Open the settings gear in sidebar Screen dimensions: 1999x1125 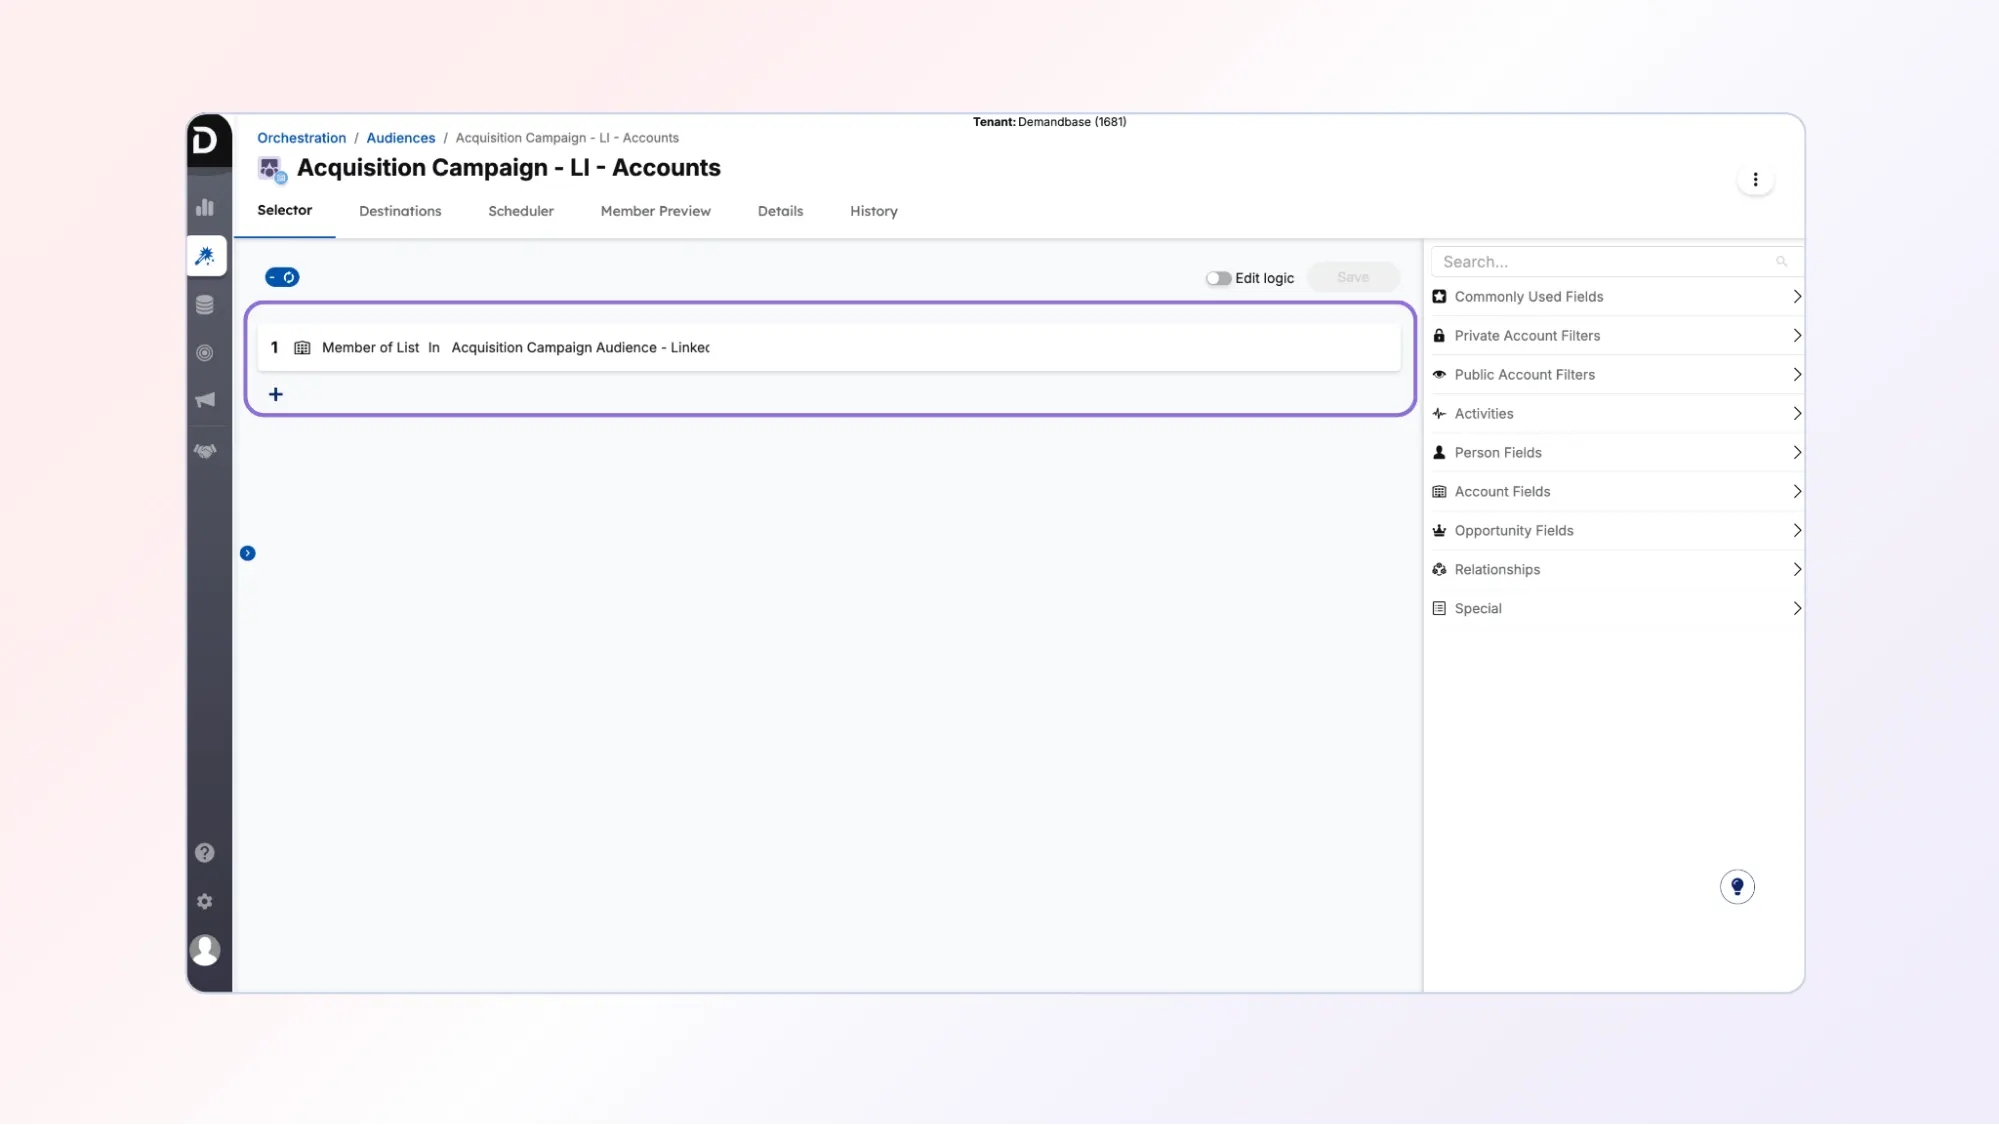[x=205, y=902]
